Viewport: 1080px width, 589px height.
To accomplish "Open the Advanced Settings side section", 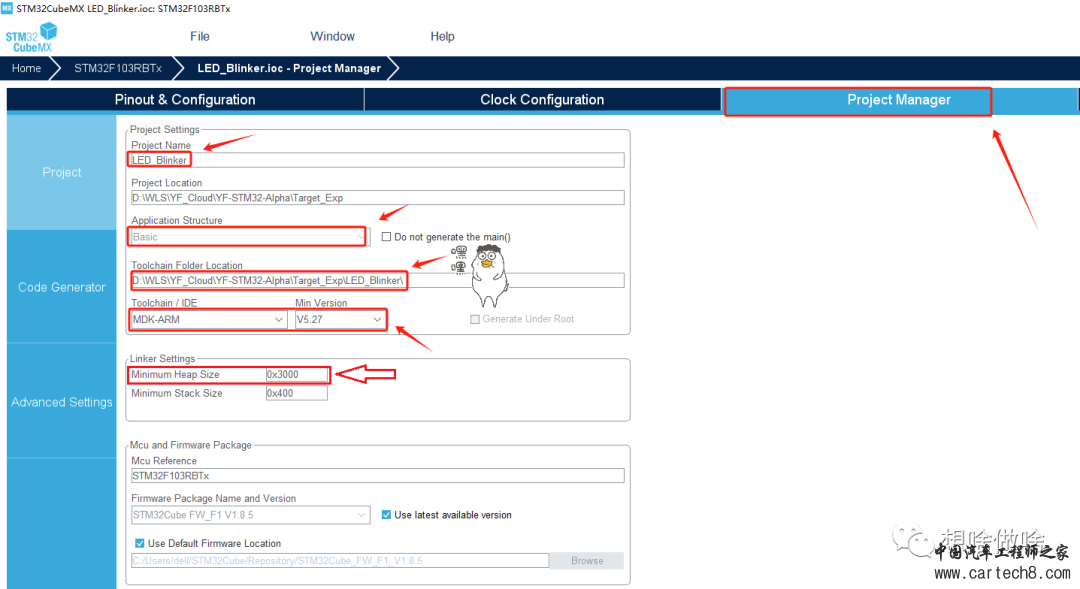I will tap(62, 402).
